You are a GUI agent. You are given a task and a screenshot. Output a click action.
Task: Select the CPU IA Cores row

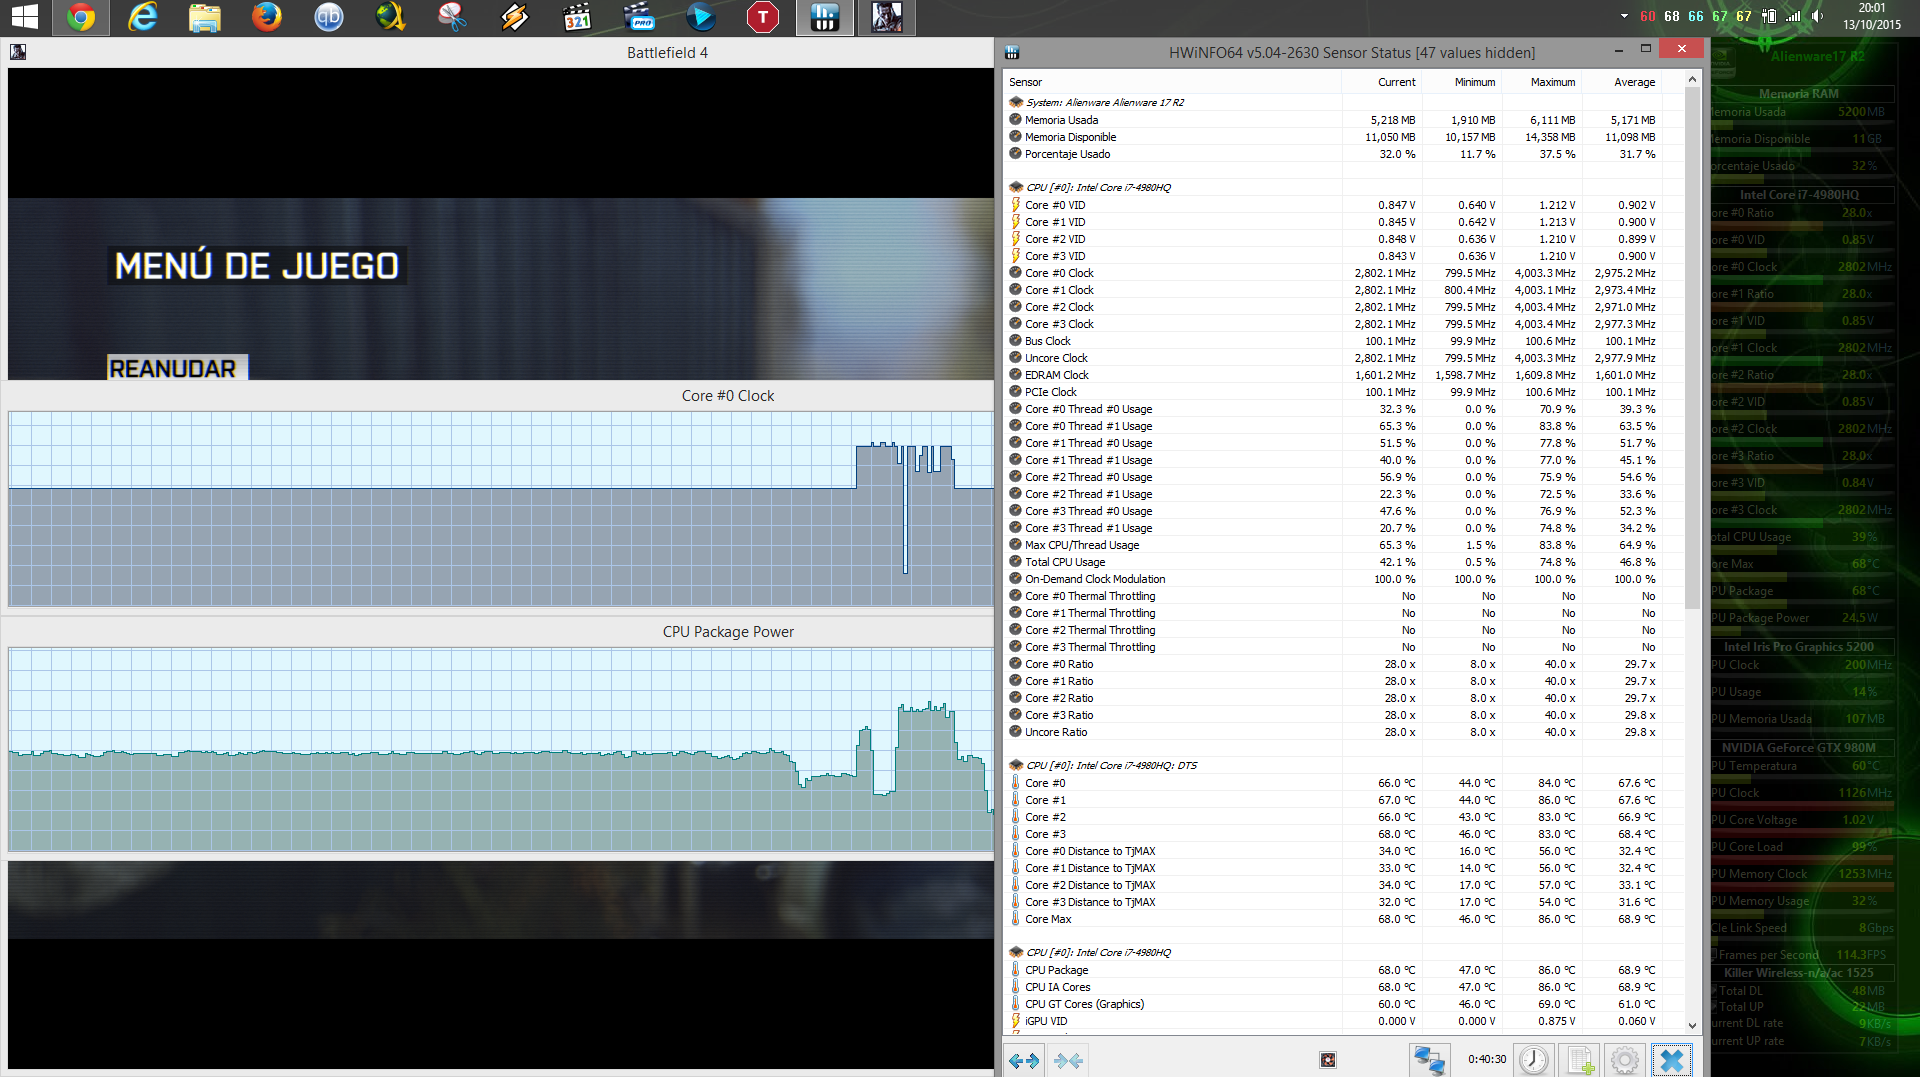pyautogui.click(x=1344, y=987)
